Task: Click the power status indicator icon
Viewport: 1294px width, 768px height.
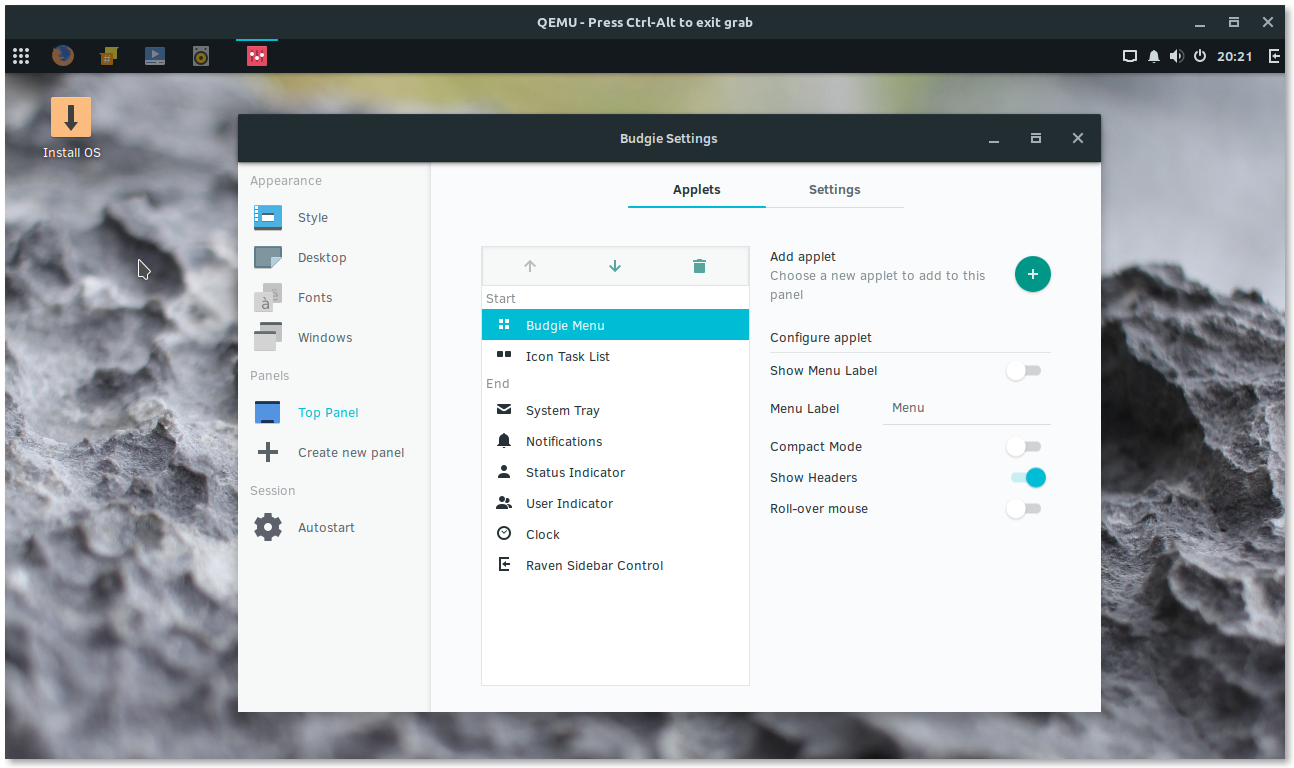Action: 1200,56
